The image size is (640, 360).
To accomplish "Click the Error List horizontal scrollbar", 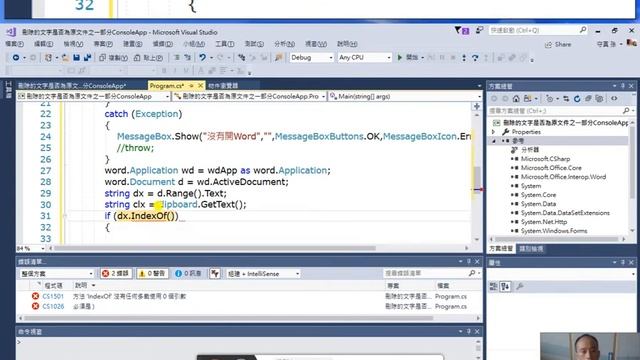I will pyautogui.click(x=229, y=318).
